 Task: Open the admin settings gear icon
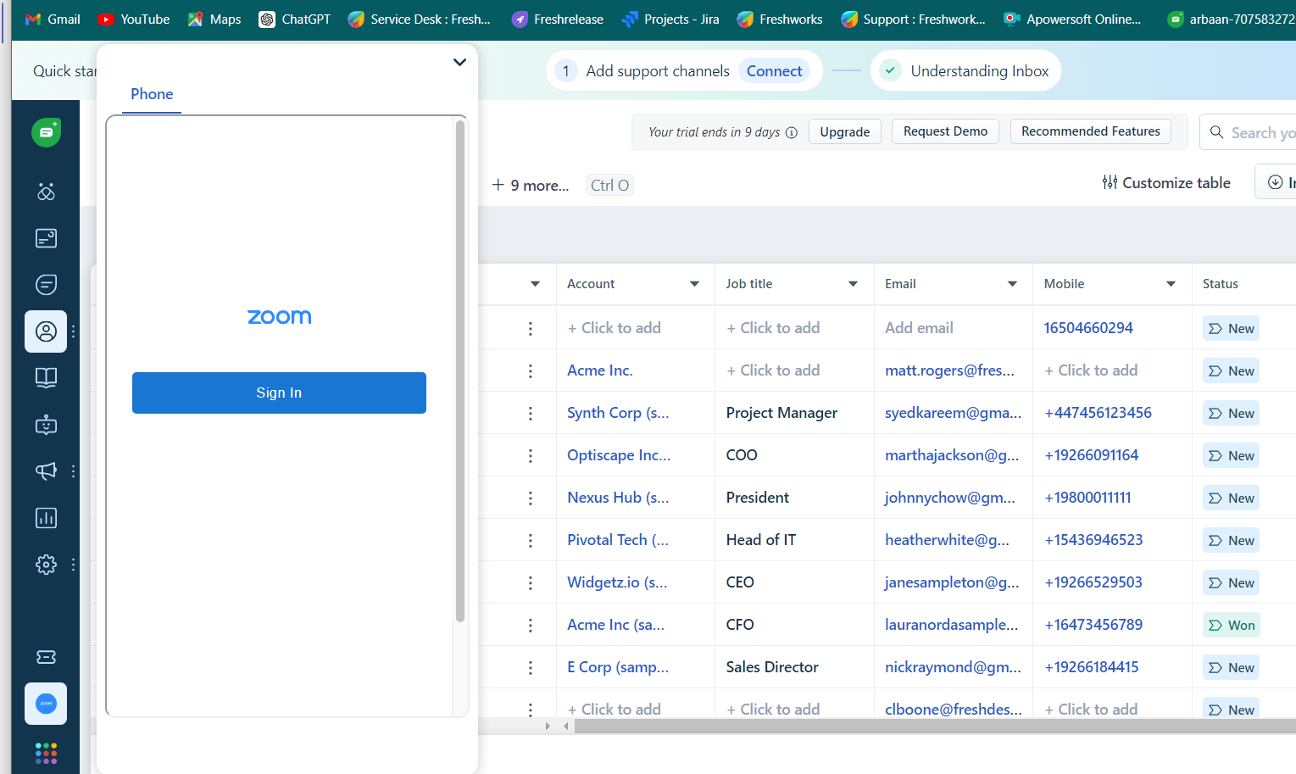tap(46, 565)
